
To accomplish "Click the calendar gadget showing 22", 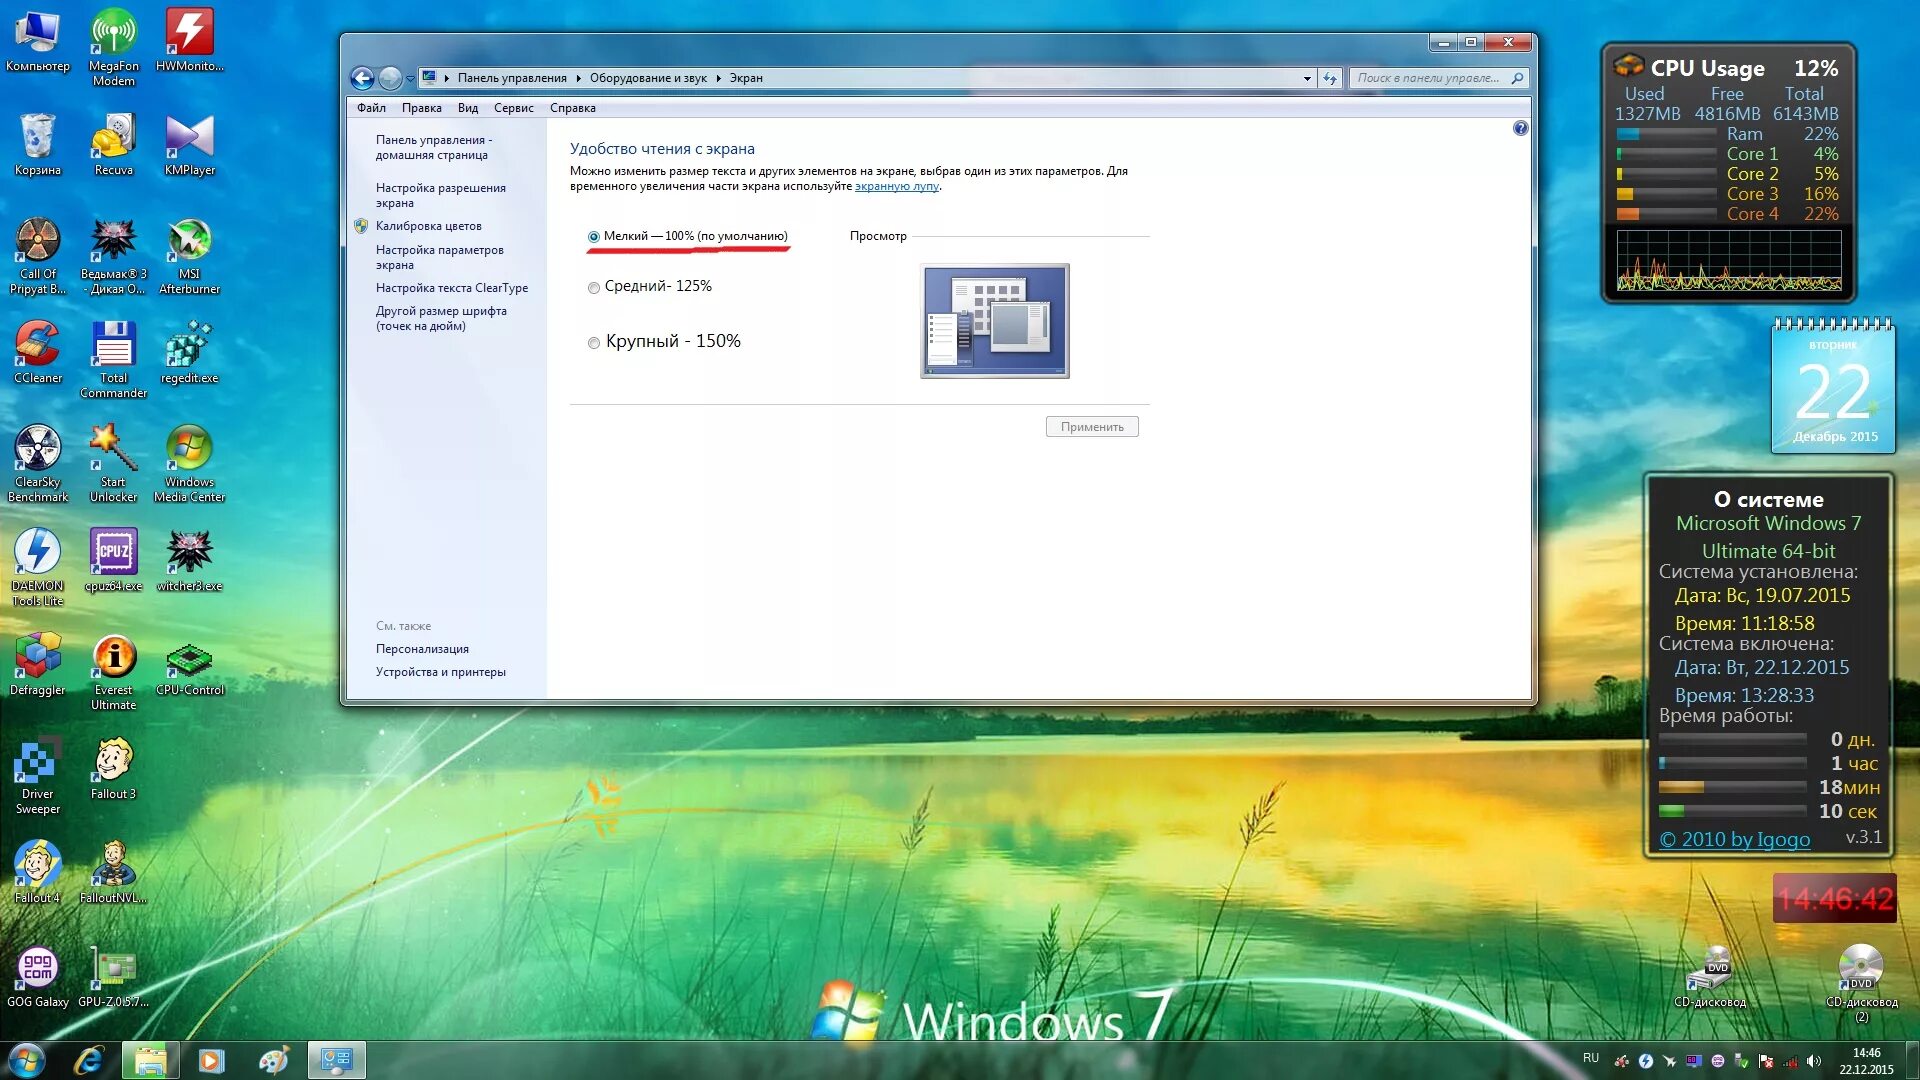I will coord(1833,386).
